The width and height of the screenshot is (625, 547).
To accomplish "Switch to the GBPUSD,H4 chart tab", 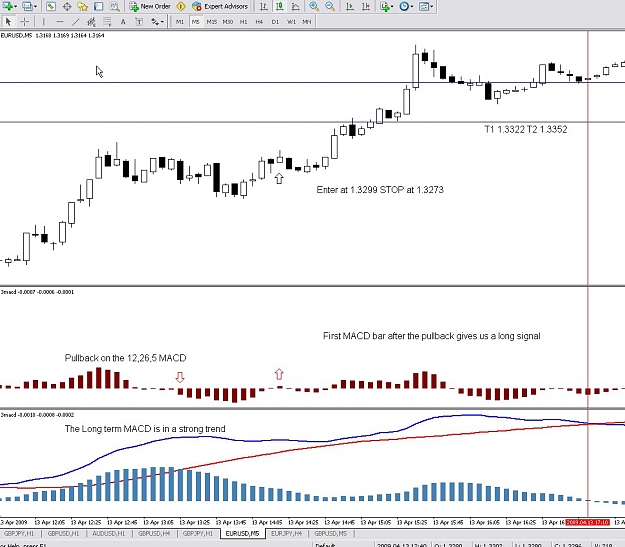I will [154, 533].
